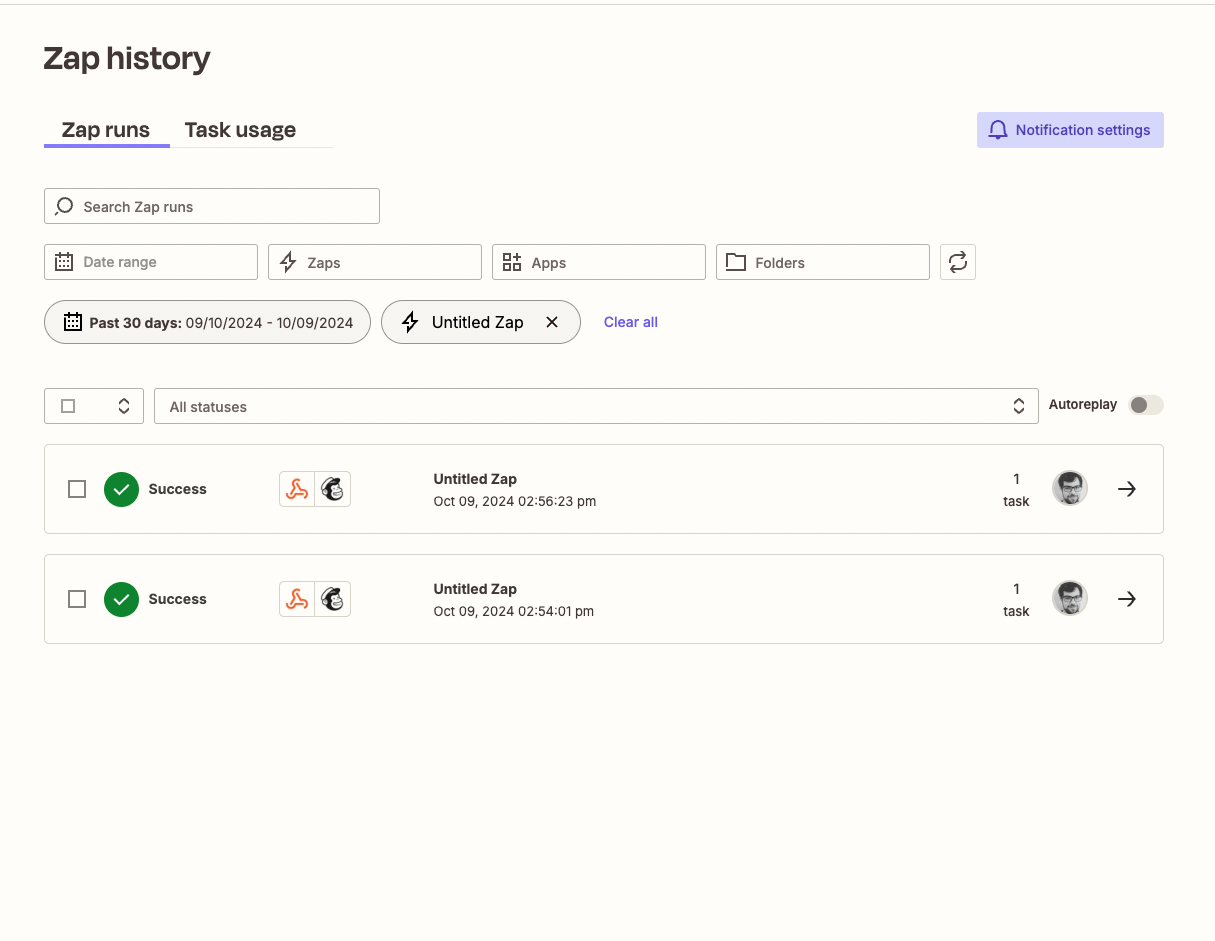The height and width of the screenshot is (941, 1215).
Task: Click the refresh filters icon
Action: [957, 262]
